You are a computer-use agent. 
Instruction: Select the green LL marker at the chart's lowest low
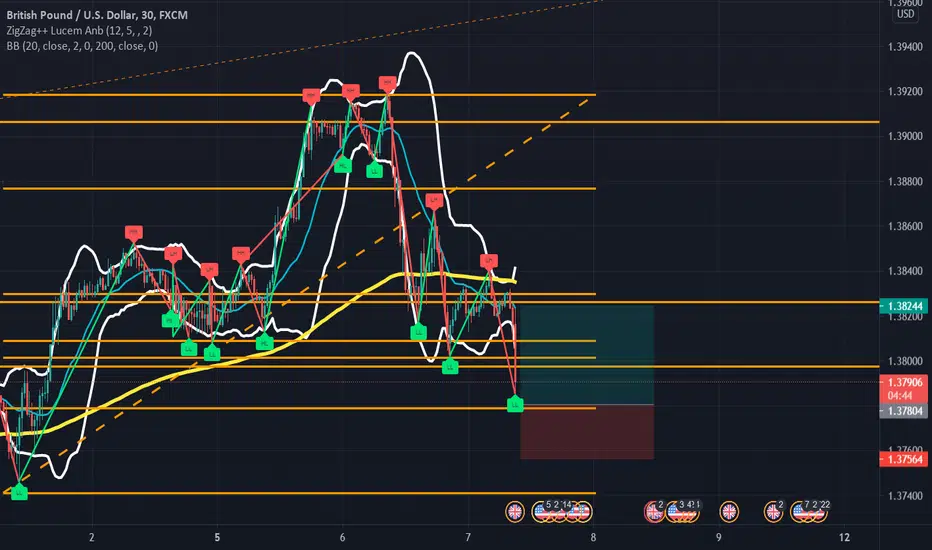click(x=19, y=492)
